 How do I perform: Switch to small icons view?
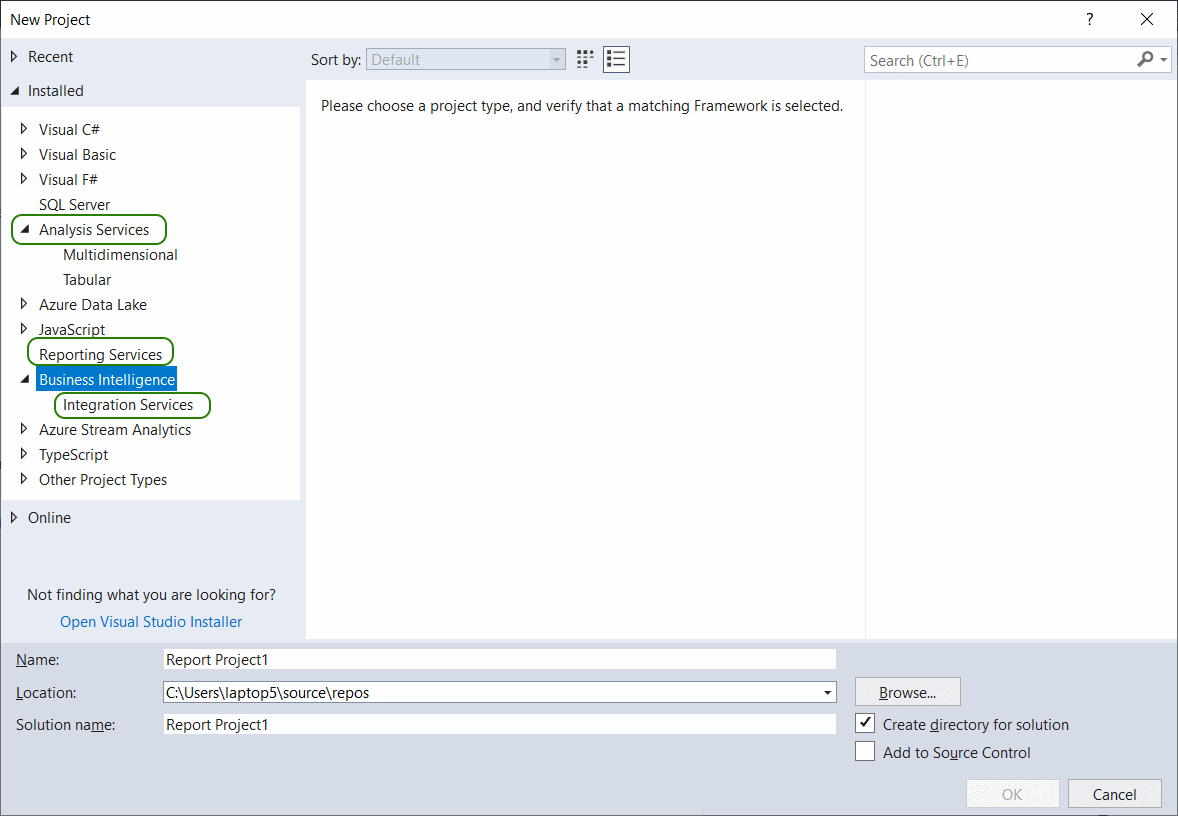tap(585, 59)
